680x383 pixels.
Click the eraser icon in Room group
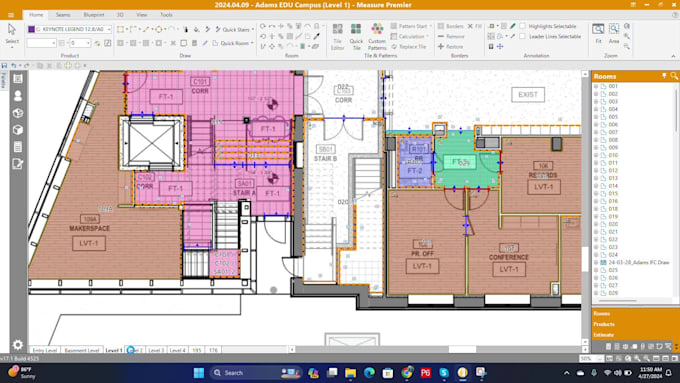(x=316, y=46)
